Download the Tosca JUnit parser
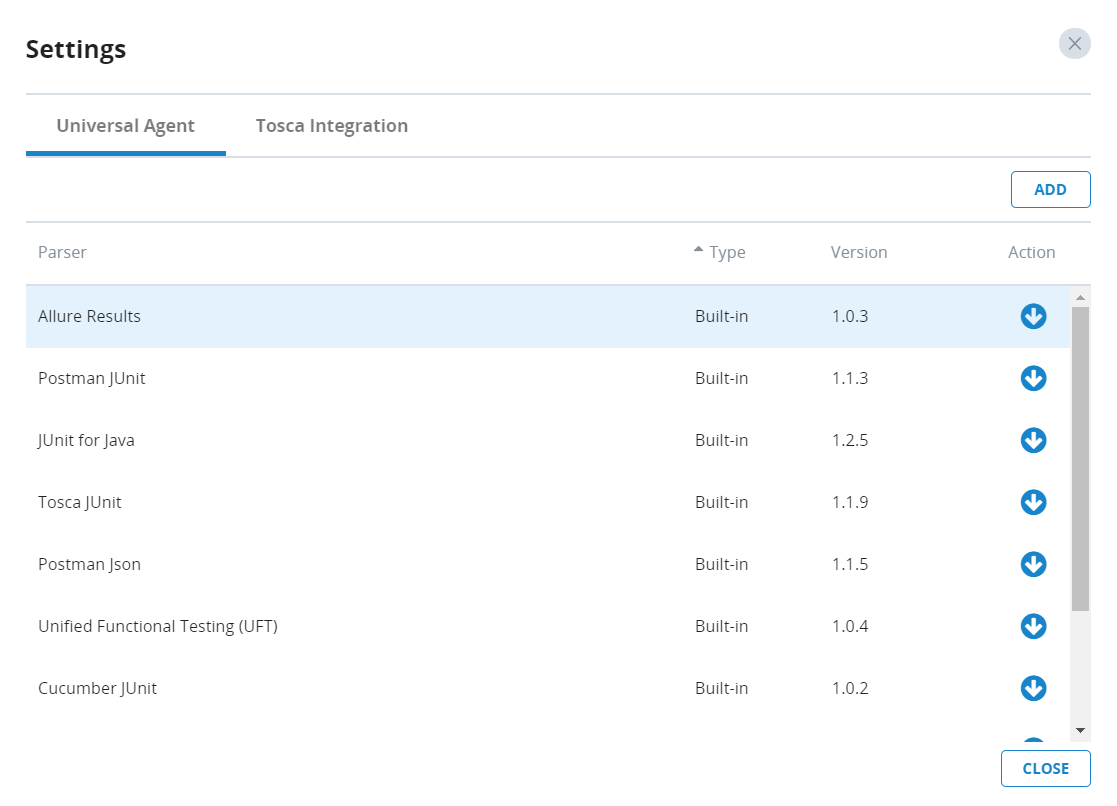Image resolution: width=1117 pixels, height=806 pixels. click(1033, 503)
